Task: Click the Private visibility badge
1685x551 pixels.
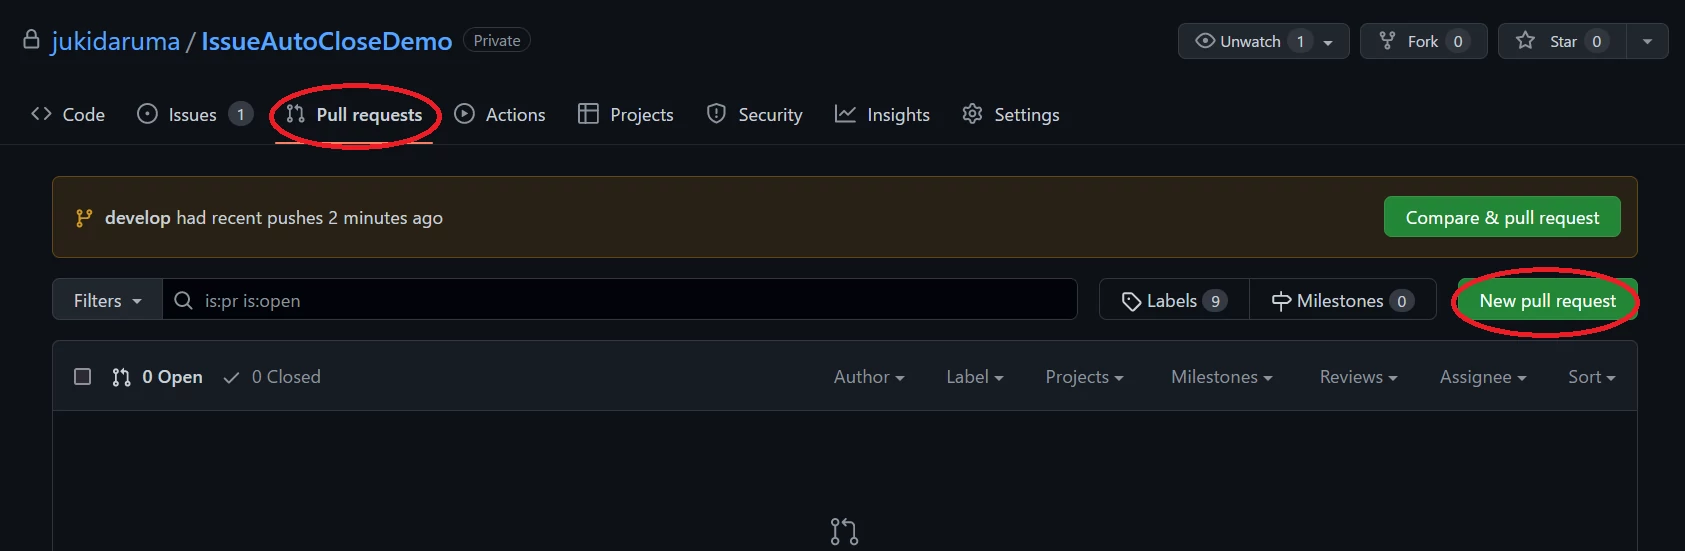Action: click(x=497, y=40)
